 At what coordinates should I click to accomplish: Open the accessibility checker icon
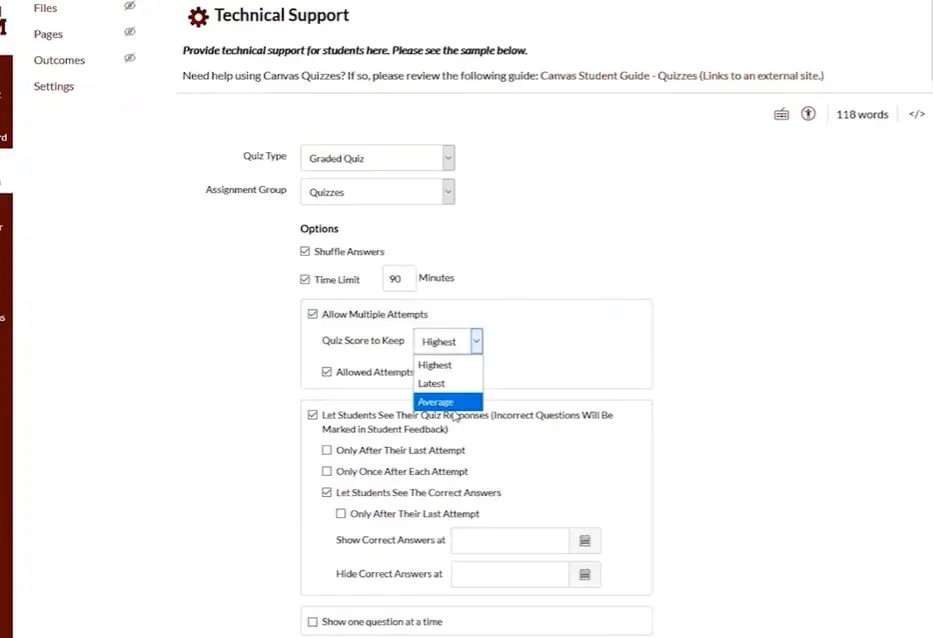808,115
